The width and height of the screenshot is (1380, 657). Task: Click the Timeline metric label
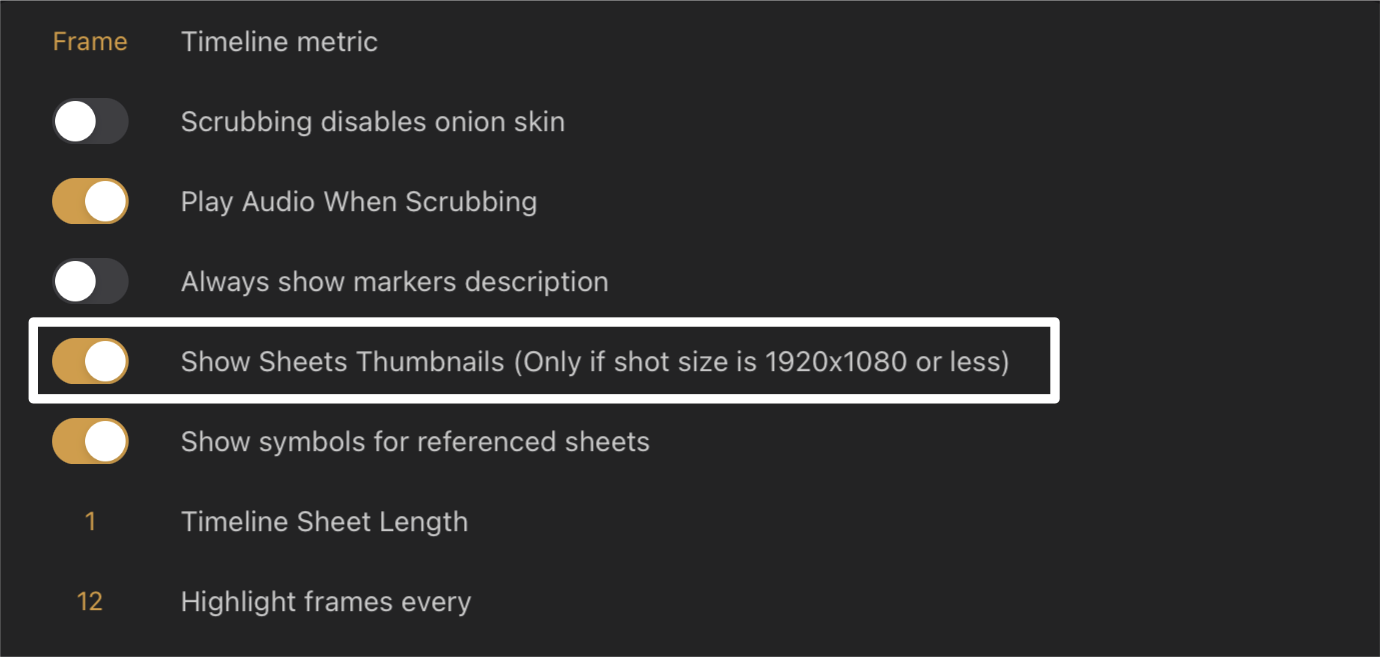click(x=279, y=42)
